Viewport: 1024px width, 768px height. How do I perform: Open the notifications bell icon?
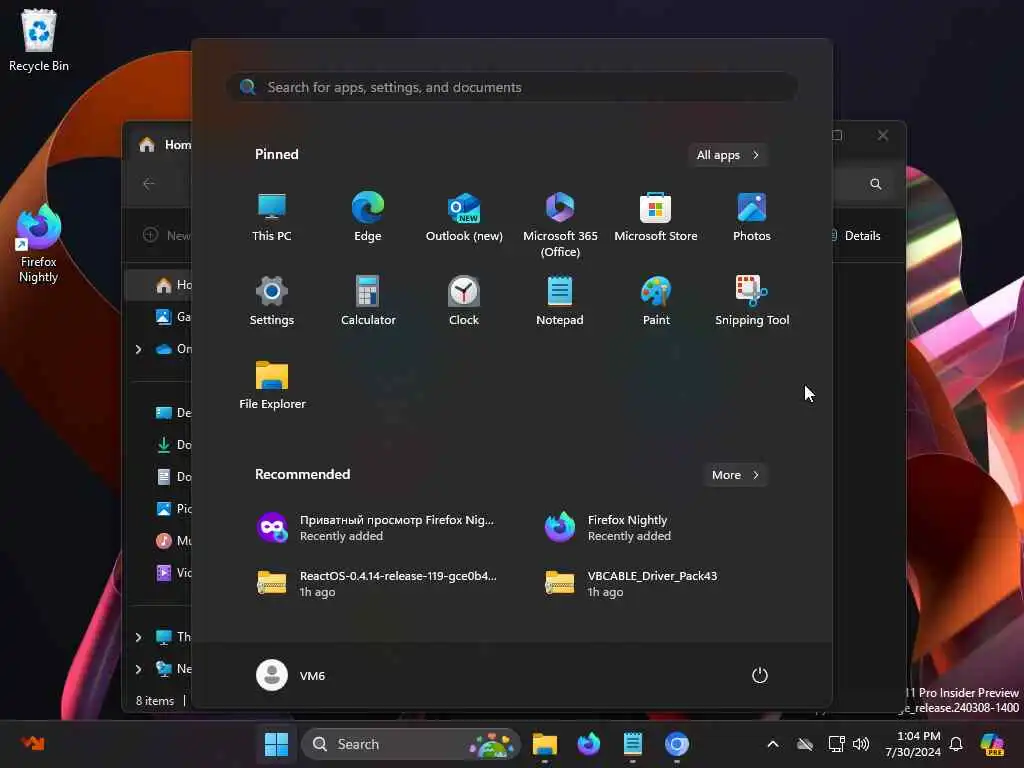[956, 744]
